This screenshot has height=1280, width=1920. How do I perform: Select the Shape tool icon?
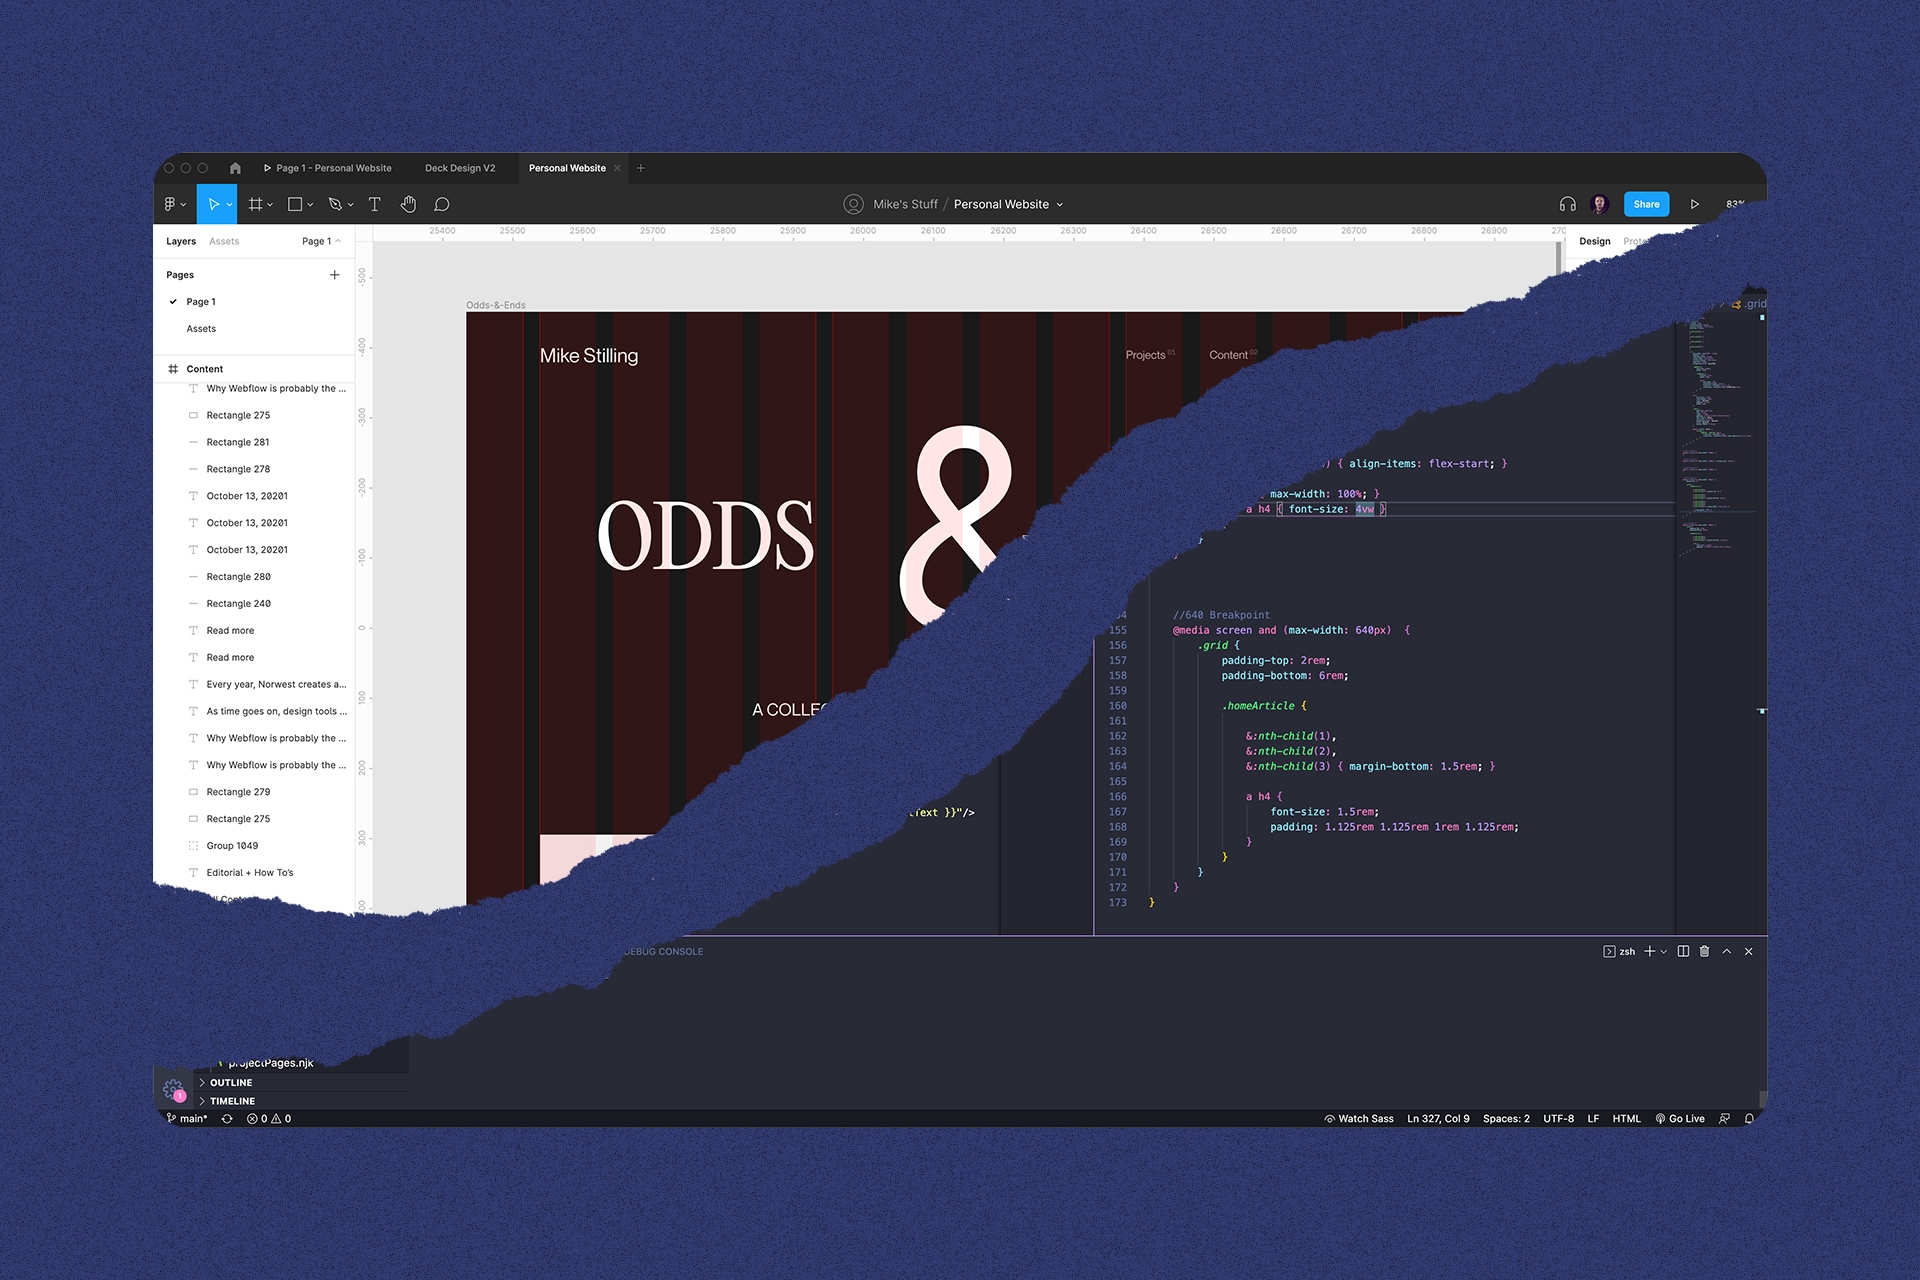click(297, 204)
